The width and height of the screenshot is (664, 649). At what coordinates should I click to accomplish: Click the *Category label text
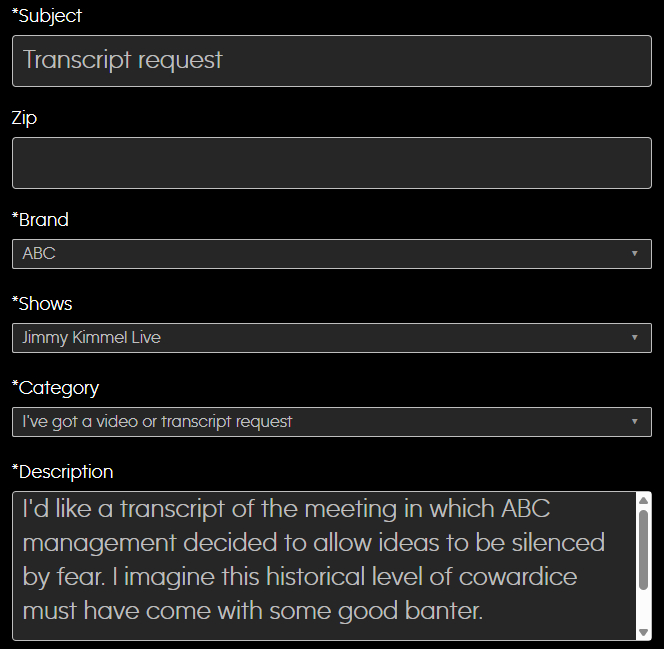click(56, 388)
